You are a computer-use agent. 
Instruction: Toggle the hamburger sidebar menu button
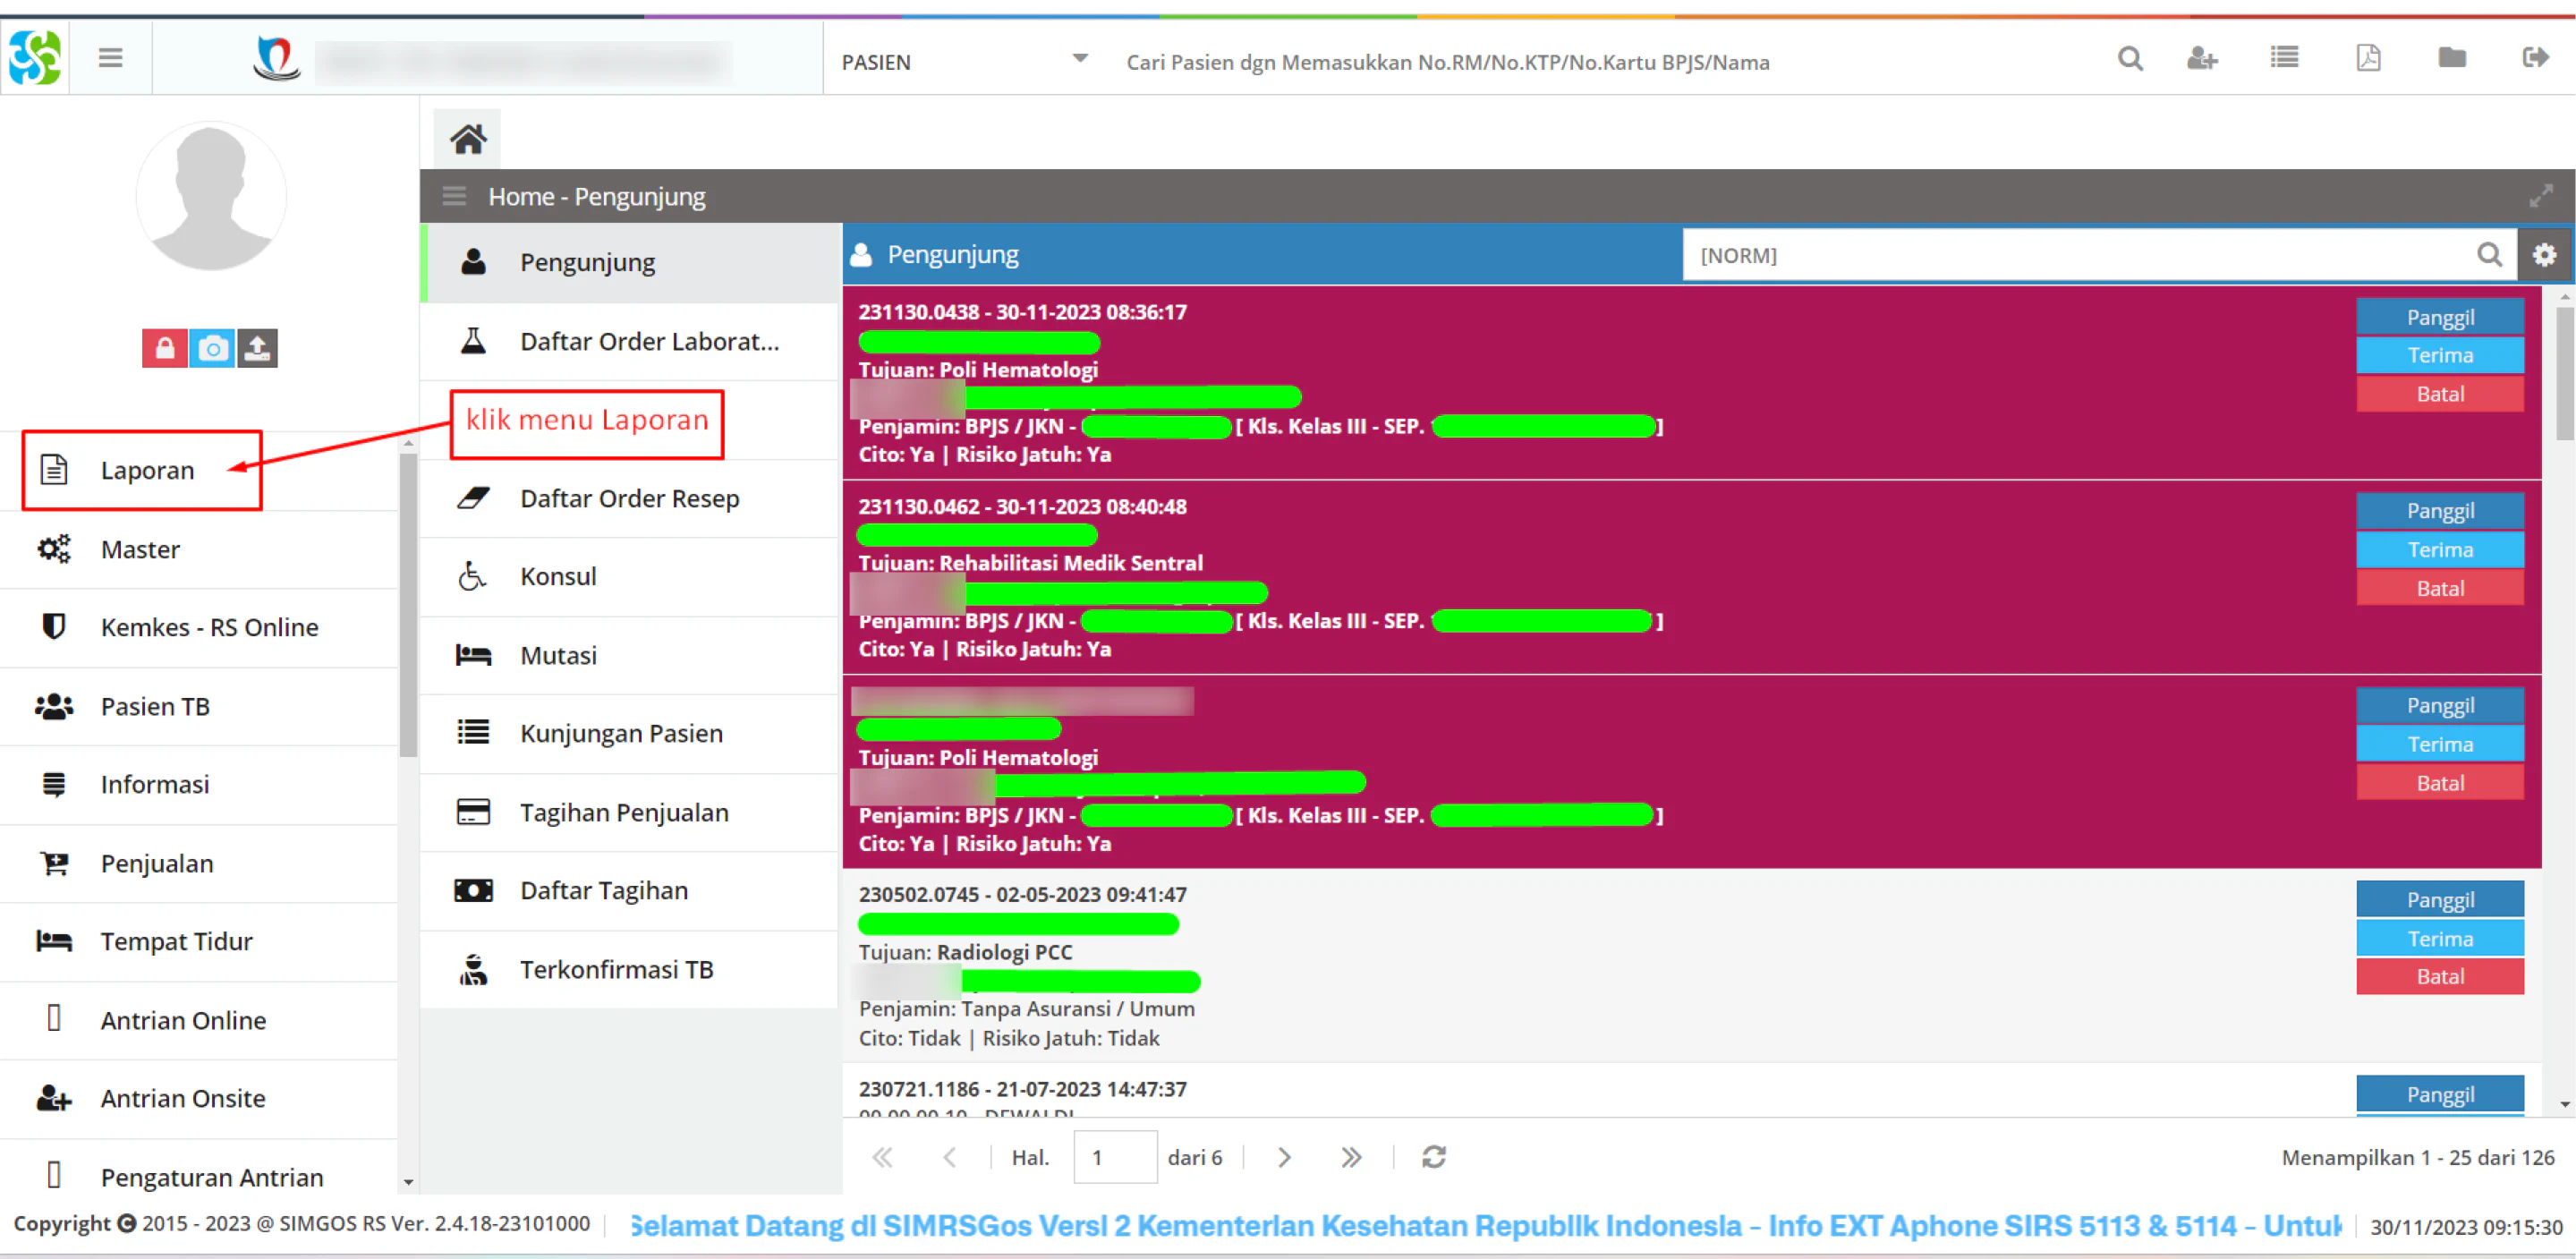111,58
